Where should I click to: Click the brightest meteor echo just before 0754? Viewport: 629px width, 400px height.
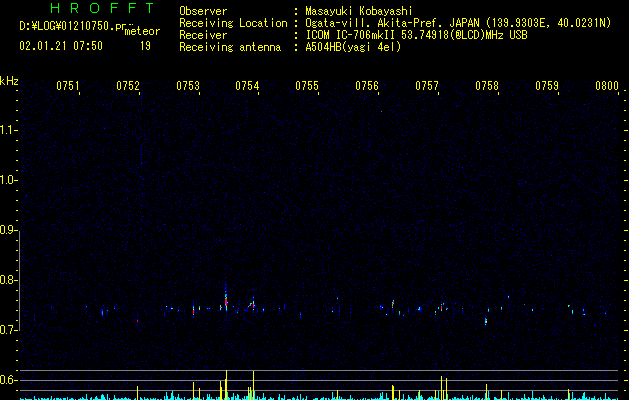pos(226,300)
